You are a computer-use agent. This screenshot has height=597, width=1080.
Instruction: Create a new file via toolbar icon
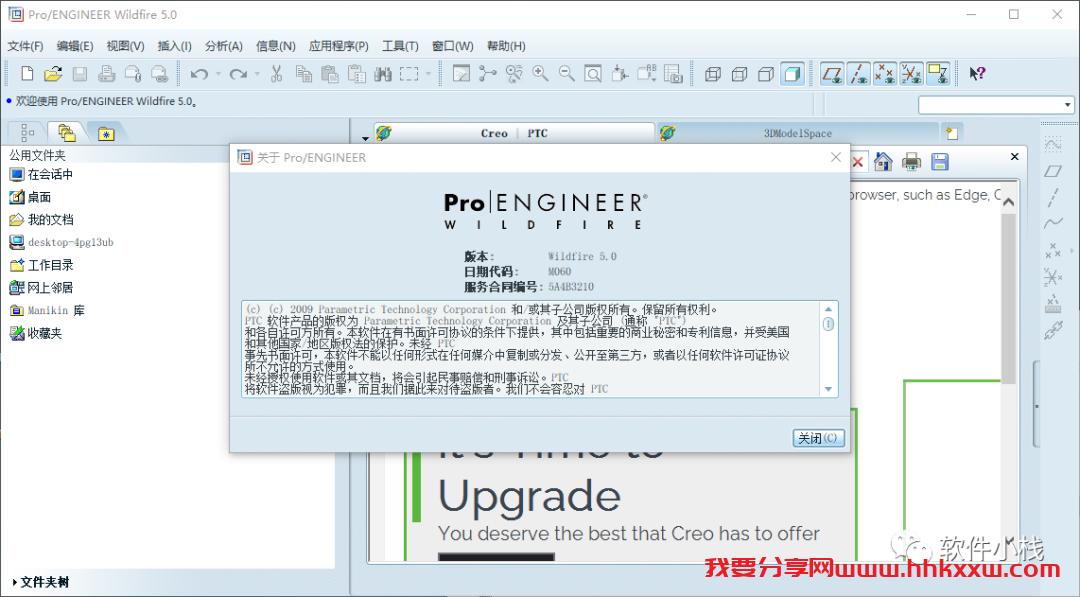[27, 74]
